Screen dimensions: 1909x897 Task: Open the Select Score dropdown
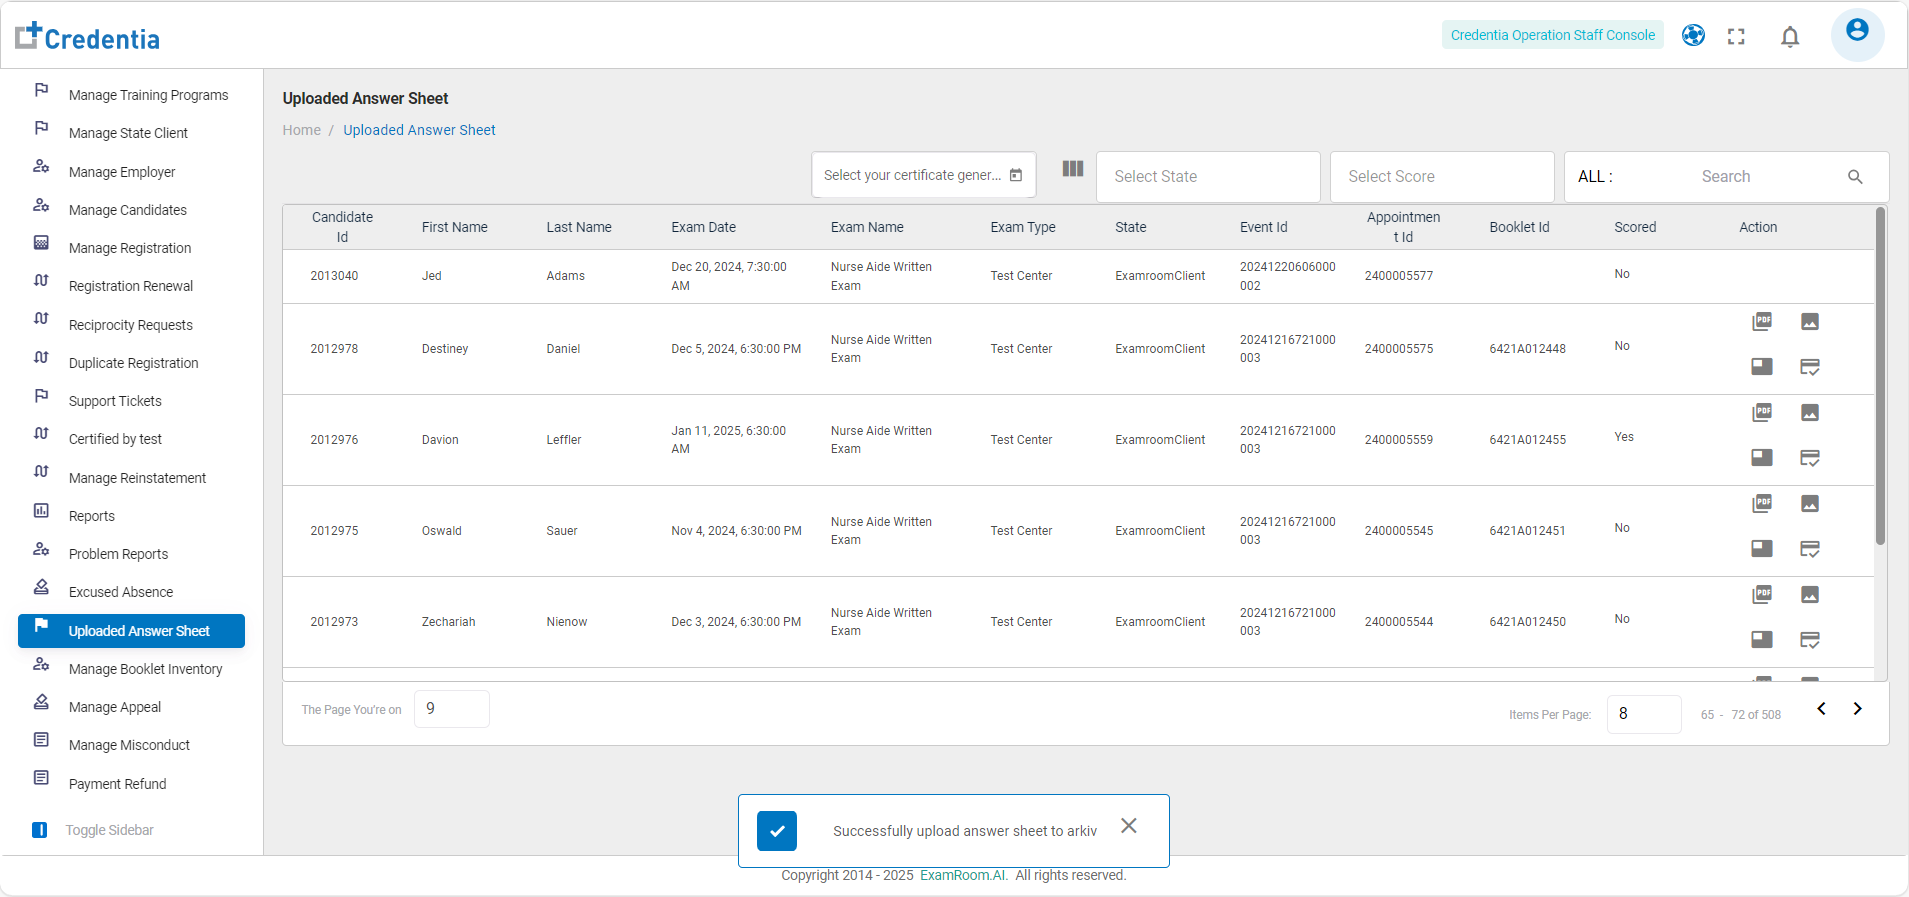(x=1441, y=177)
